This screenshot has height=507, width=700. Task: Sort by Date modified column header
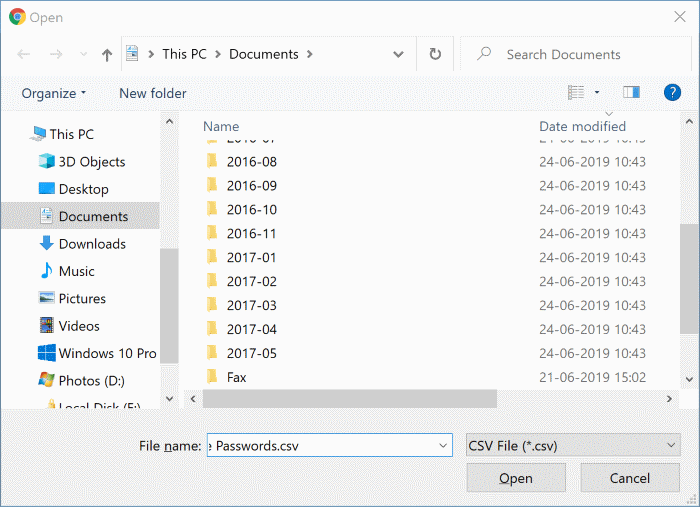[582, 126]
